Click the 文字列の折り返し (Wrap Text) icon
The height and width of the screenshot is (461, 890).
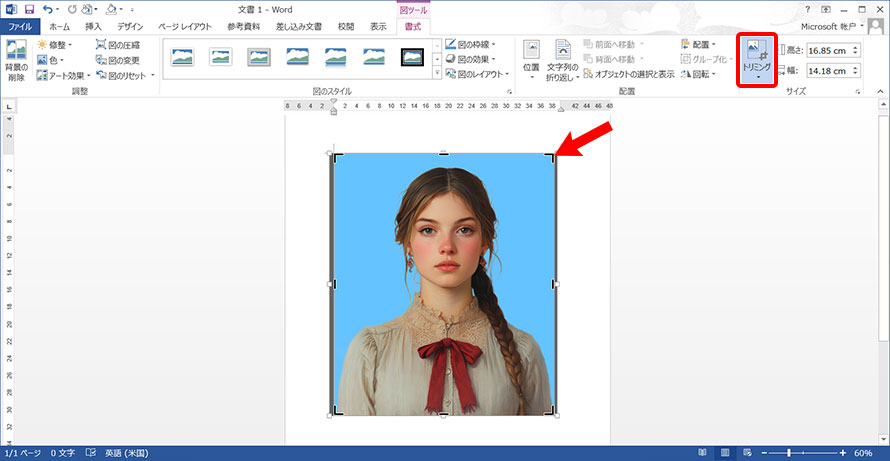[x=564, y=58]
